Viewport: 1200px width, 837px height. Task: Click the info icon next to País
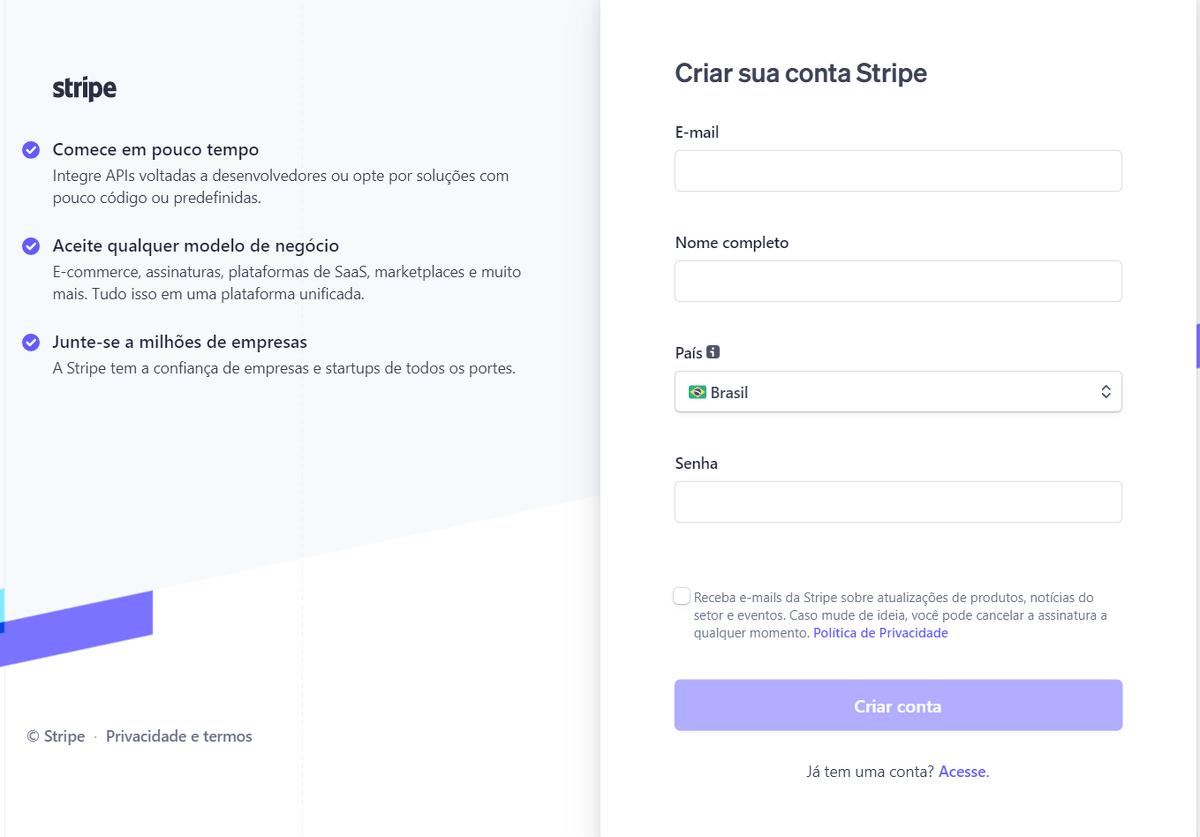[713, 352]
